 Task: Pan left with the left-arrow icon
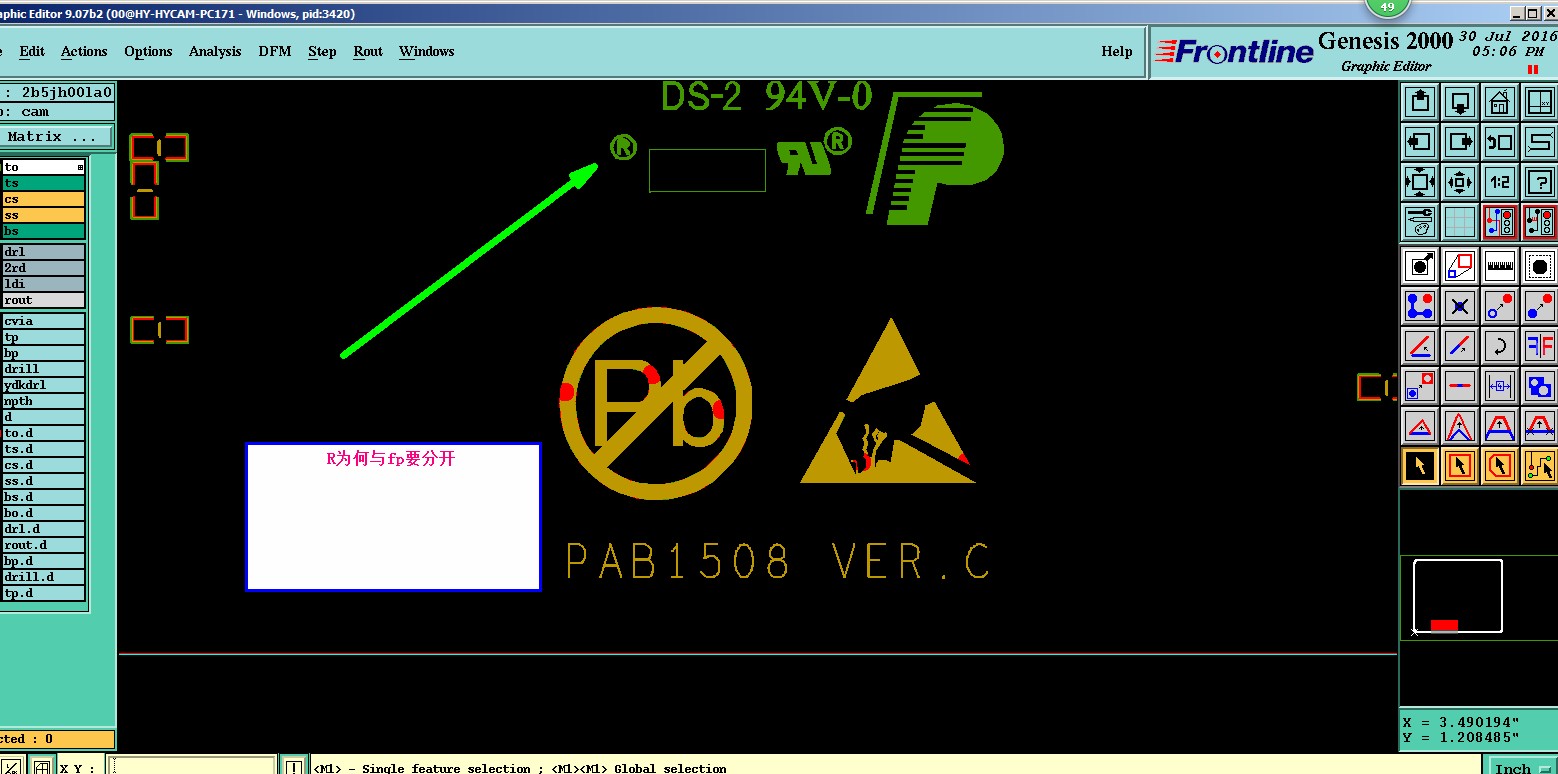tap(1420, 142)
